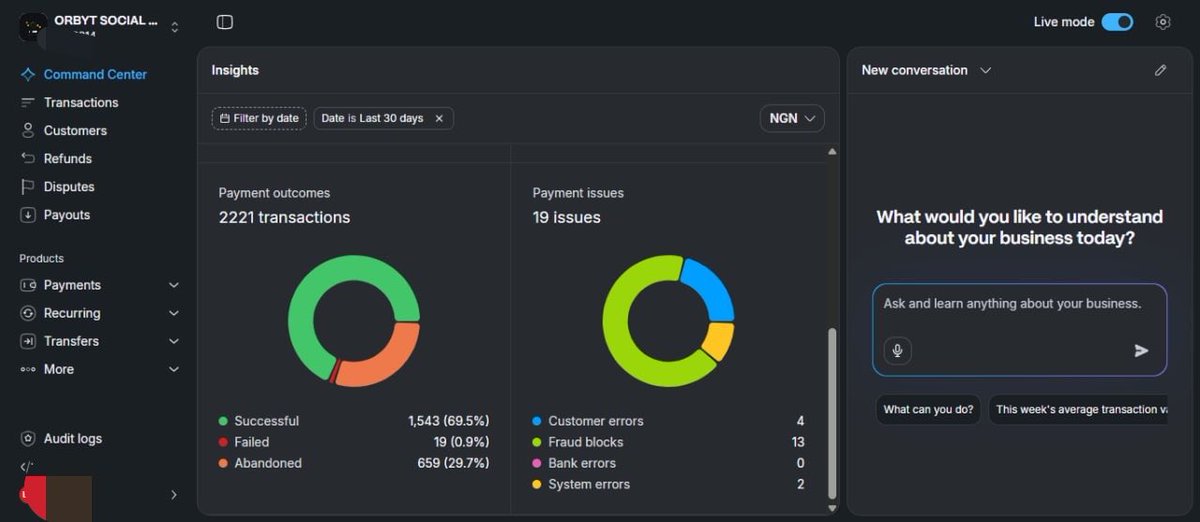
Task: Open settings gear icon near Live mode
Action: [x=1162, y=22]
